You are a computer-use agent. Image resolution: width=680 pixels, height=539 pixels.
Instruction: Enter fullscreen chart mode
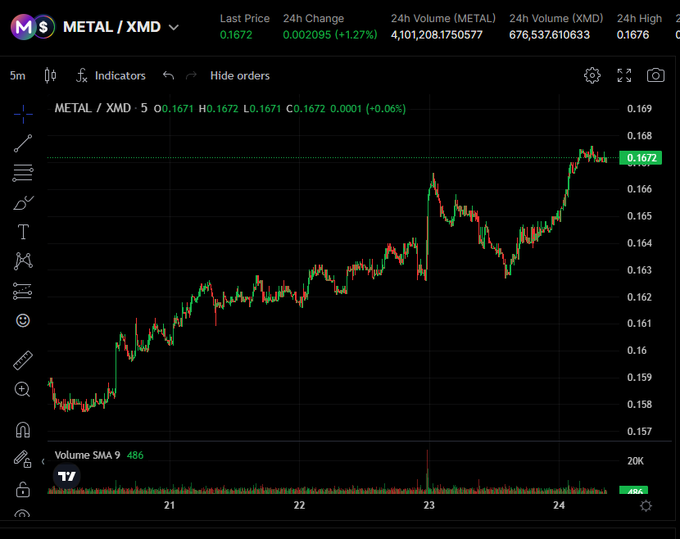624,75
